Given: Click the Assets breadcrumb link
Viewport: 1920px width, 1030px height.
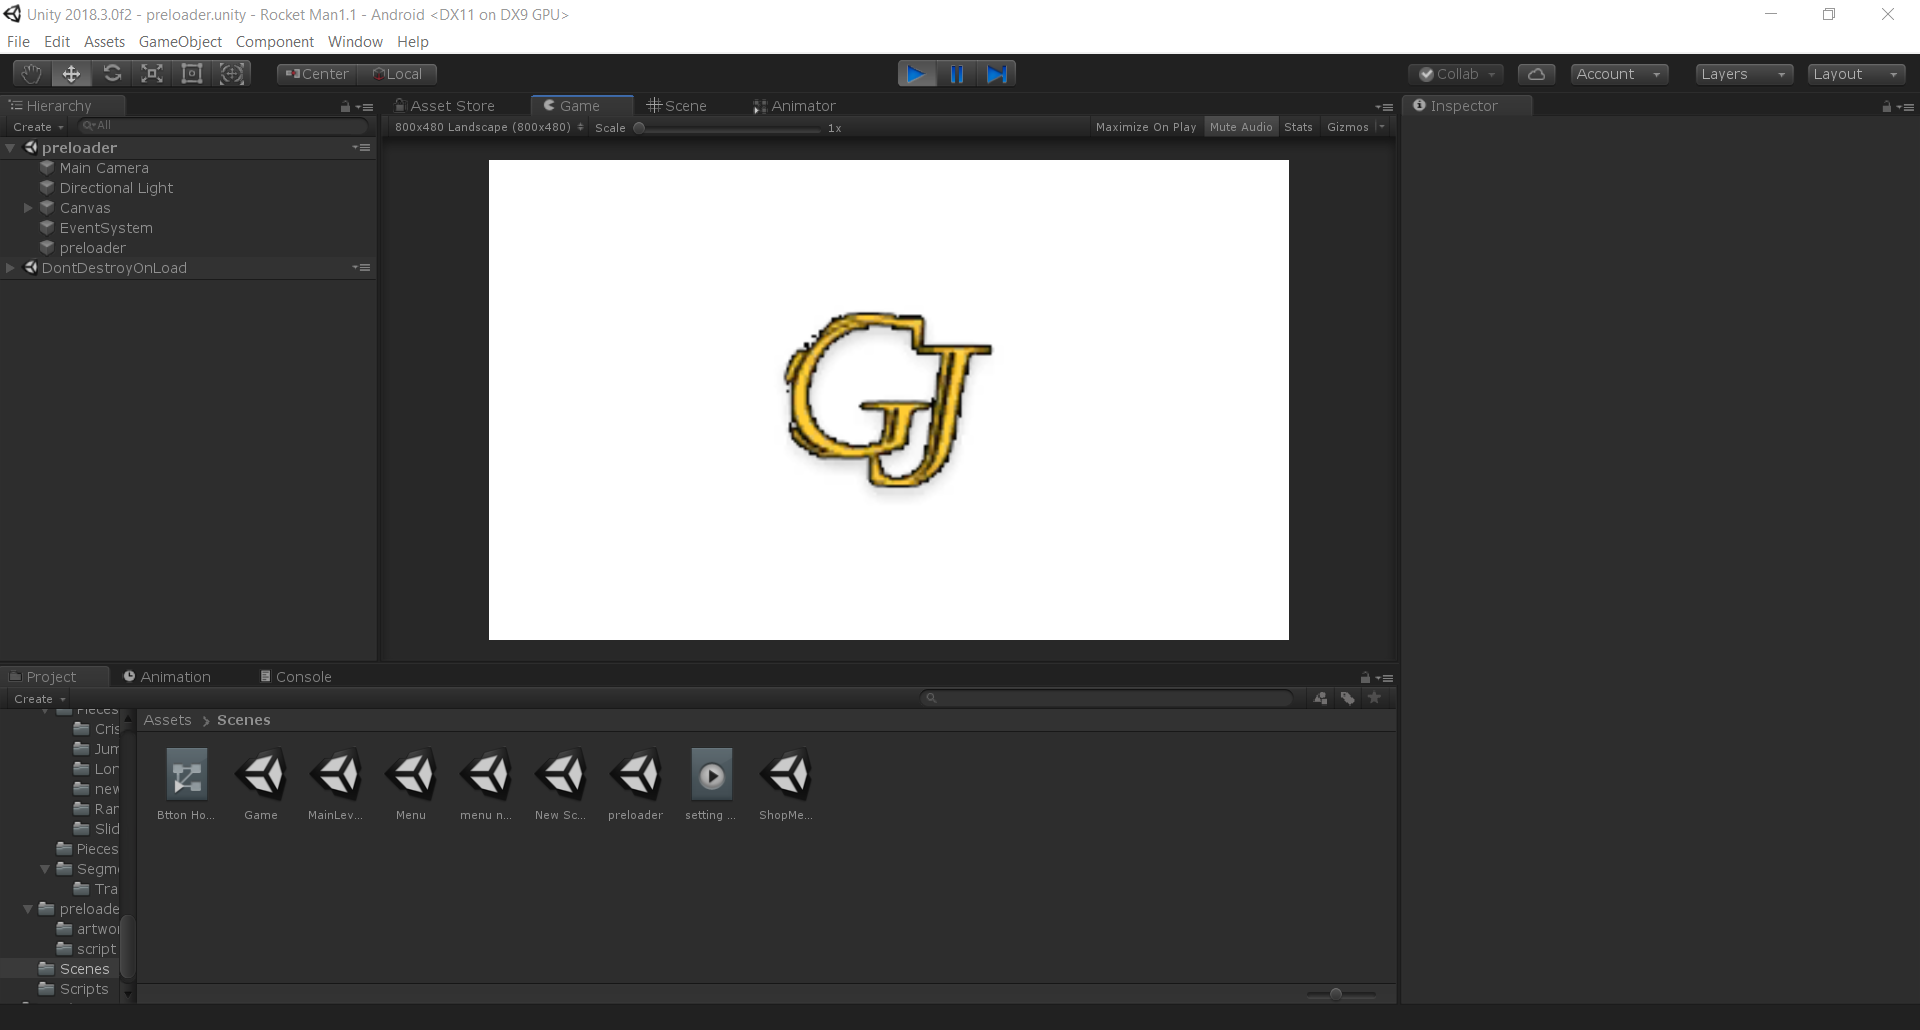Looking at the screenshot, I should (x=166, y=719).
